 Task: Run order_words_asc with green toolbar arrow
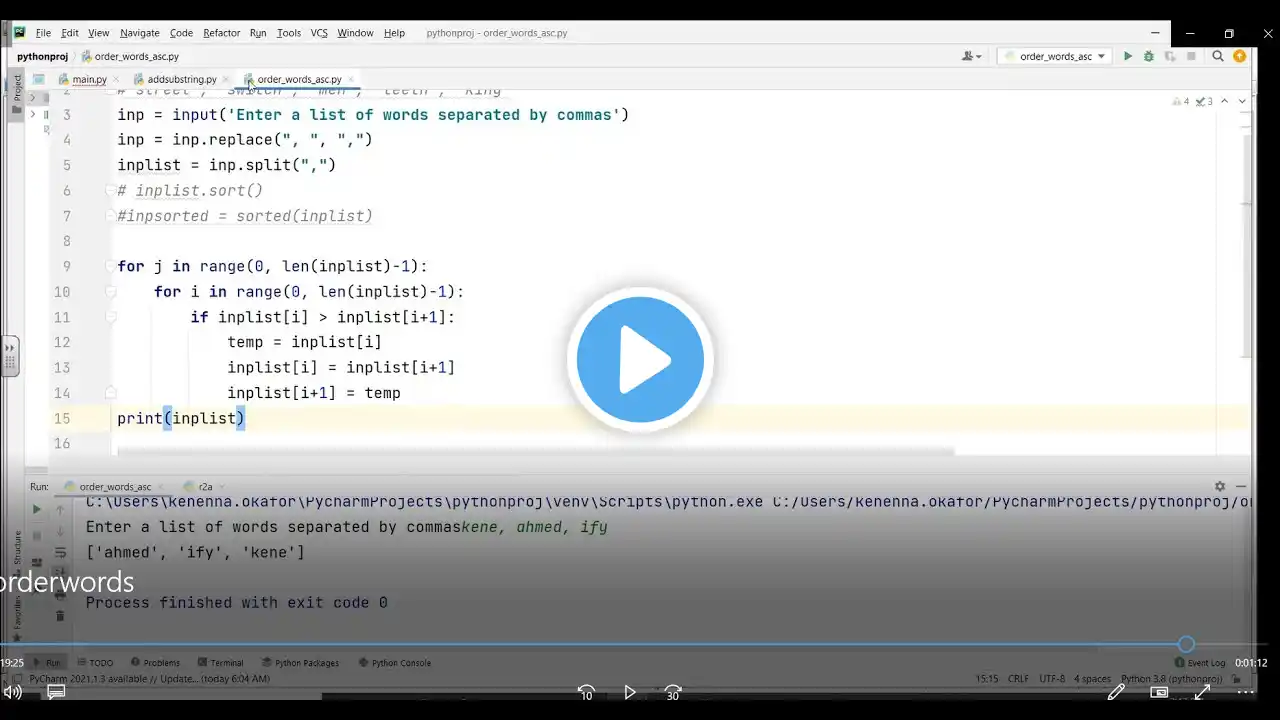1128,57
